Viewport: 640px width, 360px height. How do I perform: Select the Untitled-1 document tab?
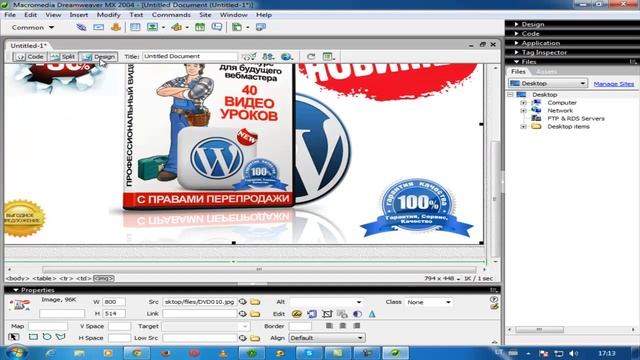[29, 45]
